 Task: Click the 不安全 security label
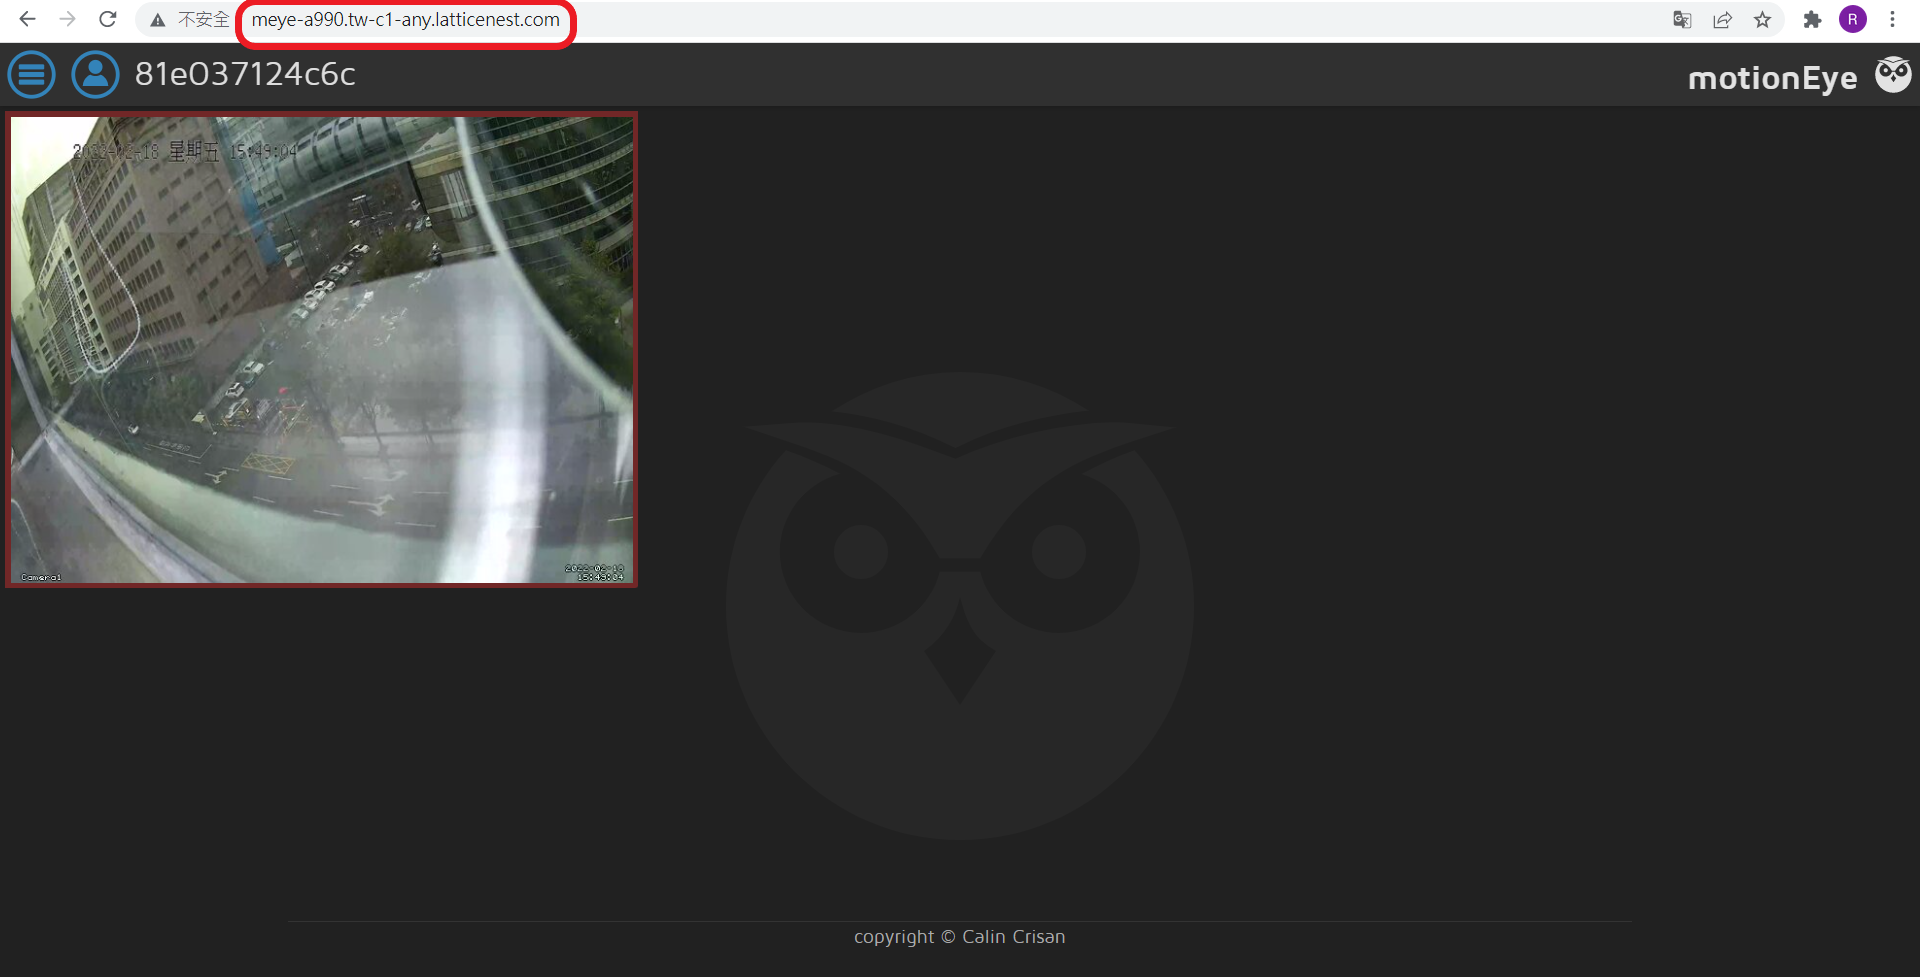(x=203, y=20)
